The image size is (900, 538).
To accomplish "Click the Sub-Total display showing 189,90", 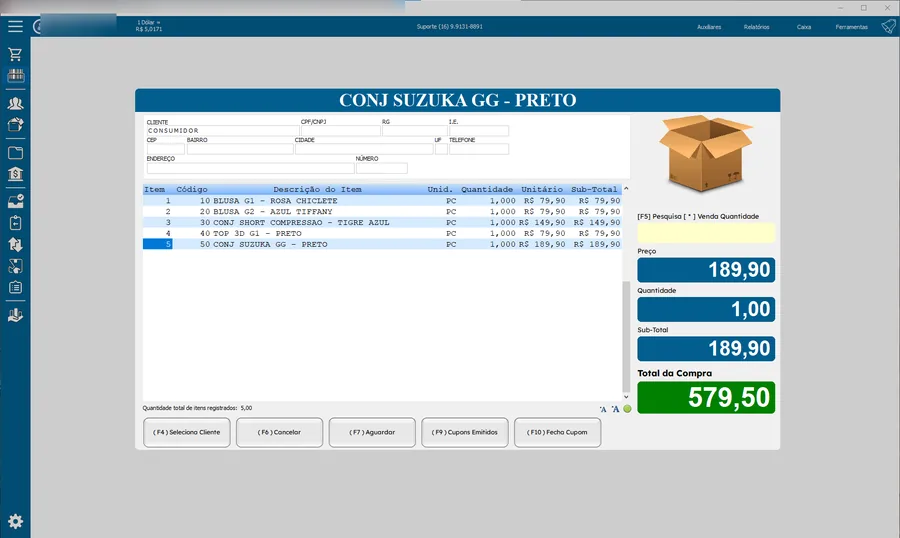I will [706, 349].
